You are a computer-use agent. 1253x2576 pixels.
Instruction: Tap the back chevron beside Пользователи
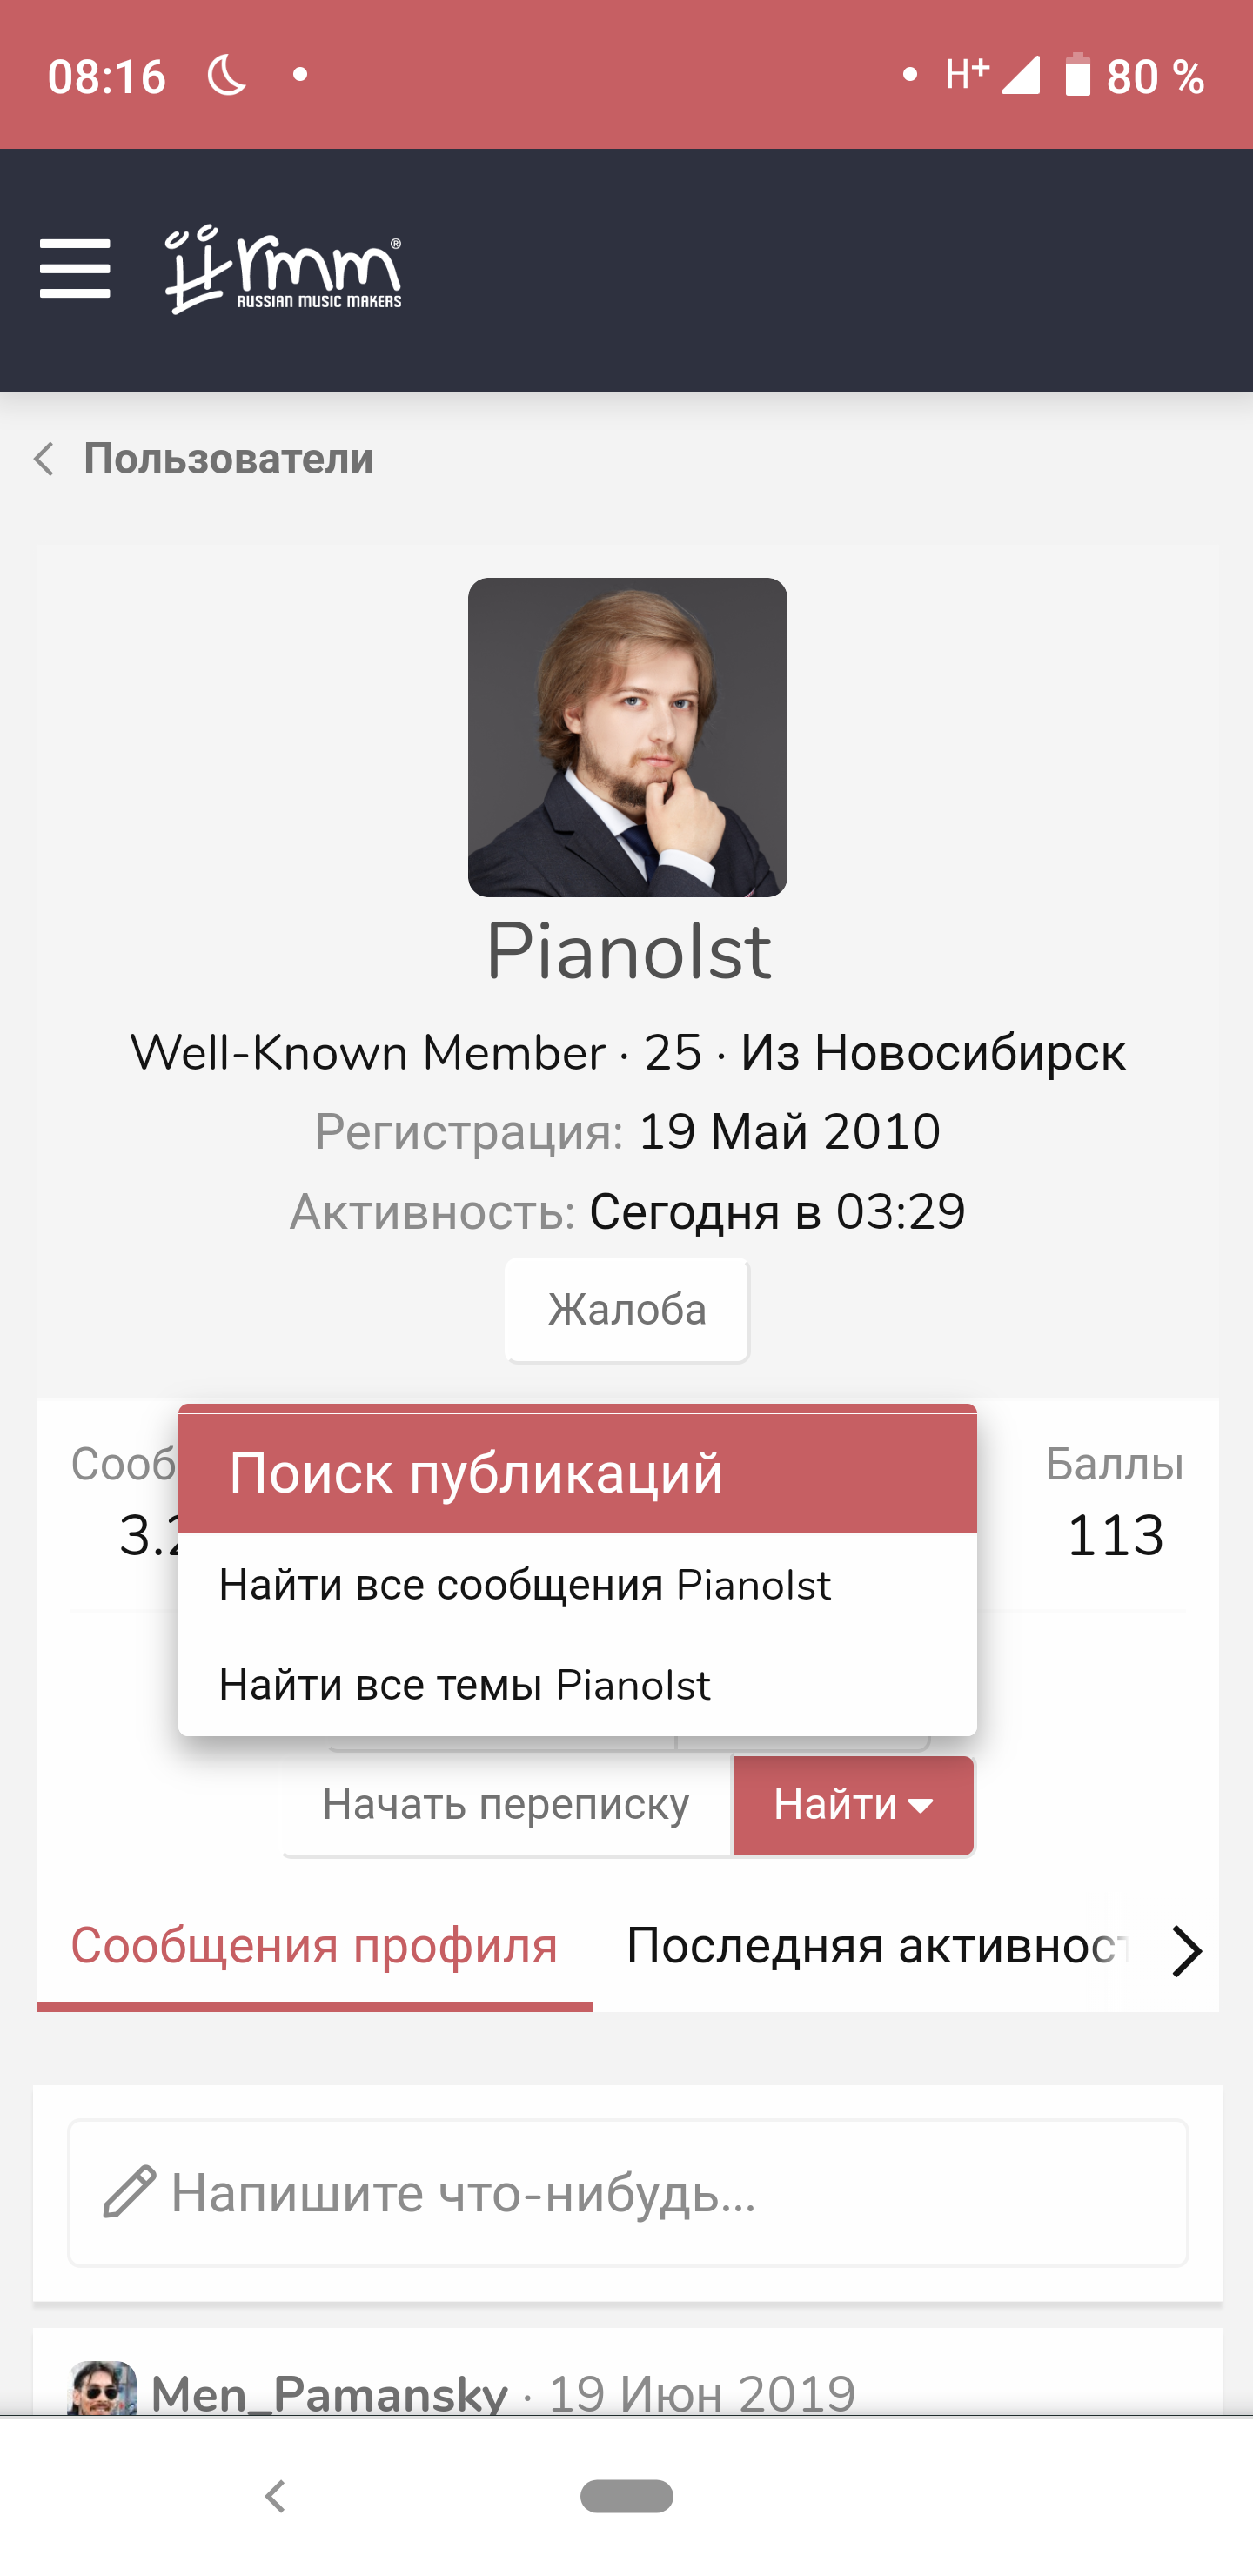coord(44,459)
